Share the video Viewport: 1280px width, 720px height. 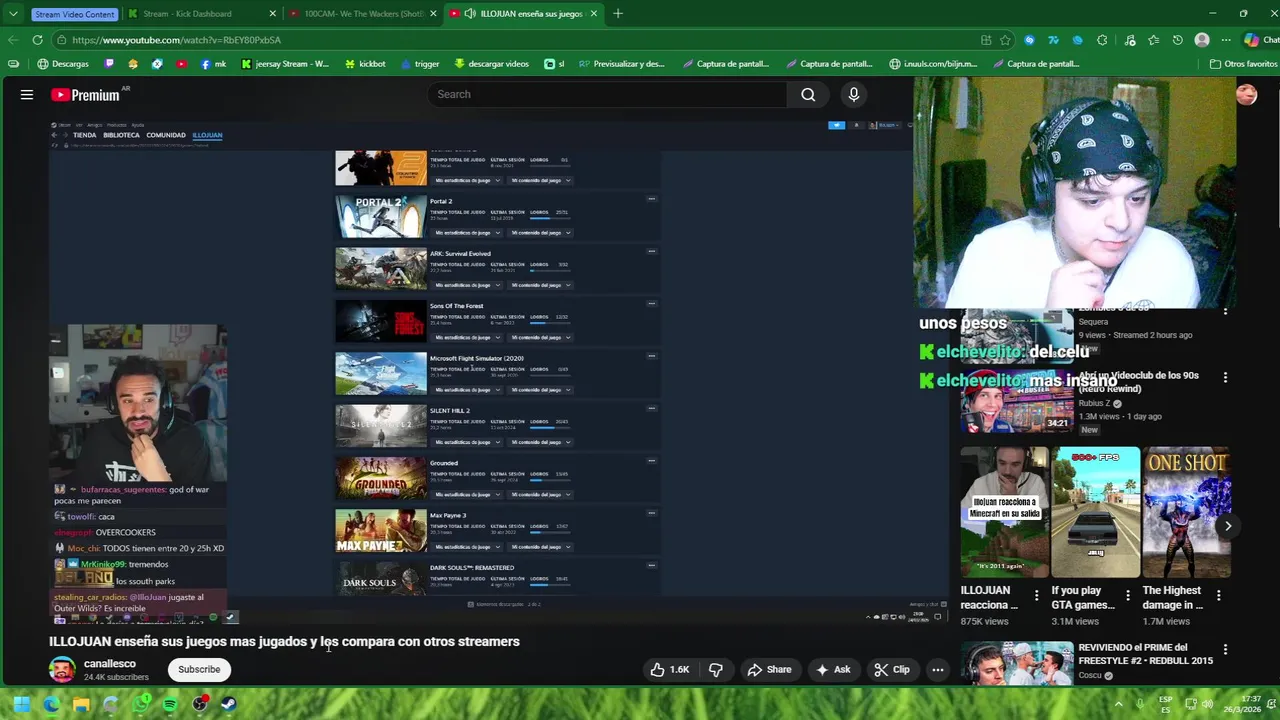[x=769, y=670]
